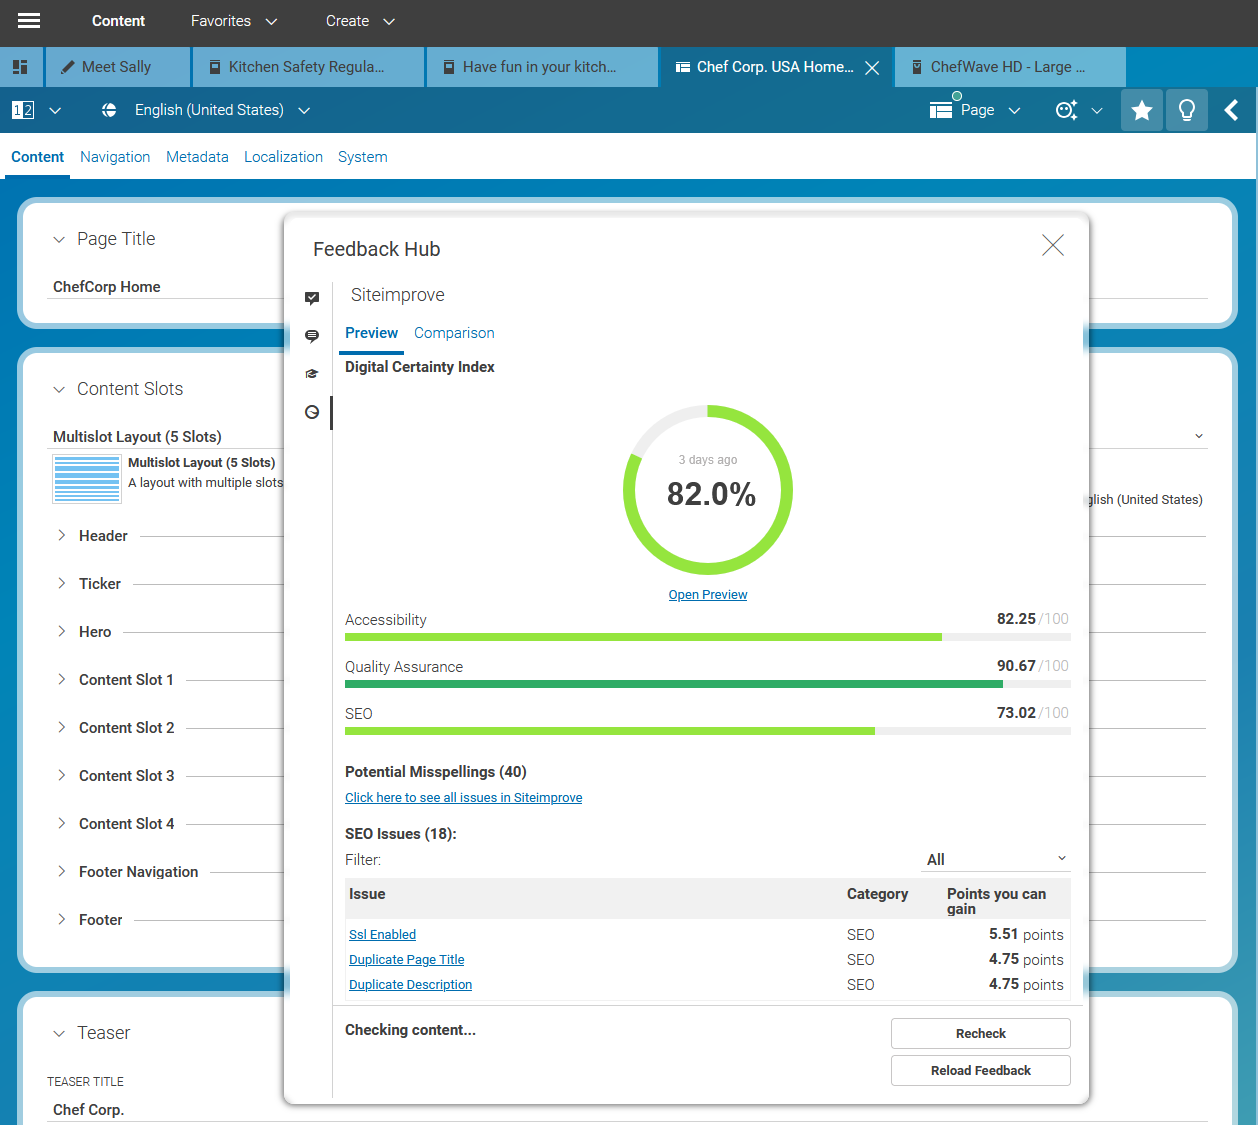
Task: Toggle the lightbulb Feedback Hub icon
Action: coord(1186,110)
